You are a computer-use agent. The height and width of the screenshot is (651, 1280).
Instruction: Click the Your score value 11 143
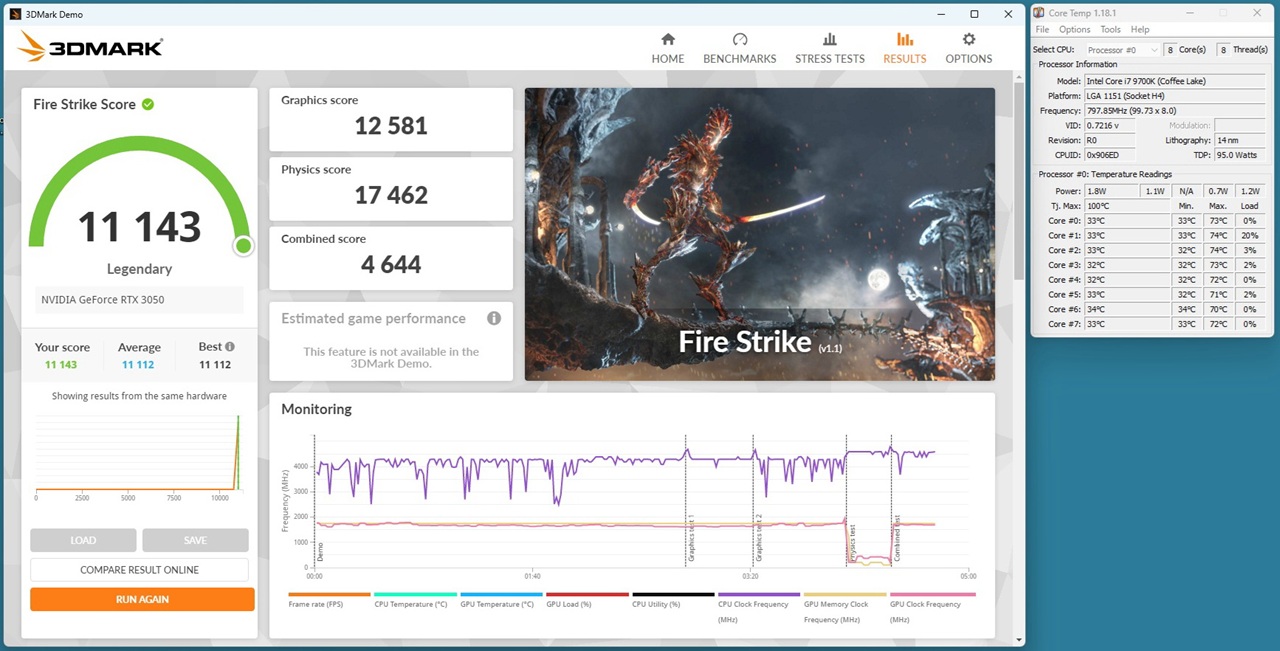point(61,365)
